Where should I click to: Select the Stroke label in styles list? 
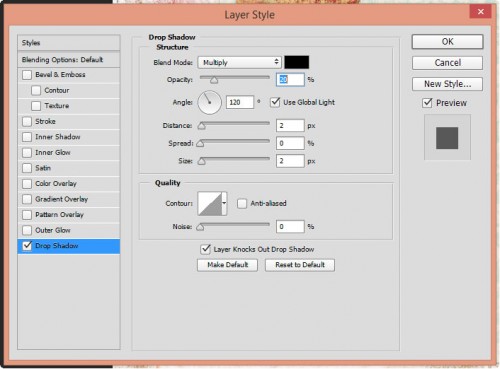(x=45, y=121)
